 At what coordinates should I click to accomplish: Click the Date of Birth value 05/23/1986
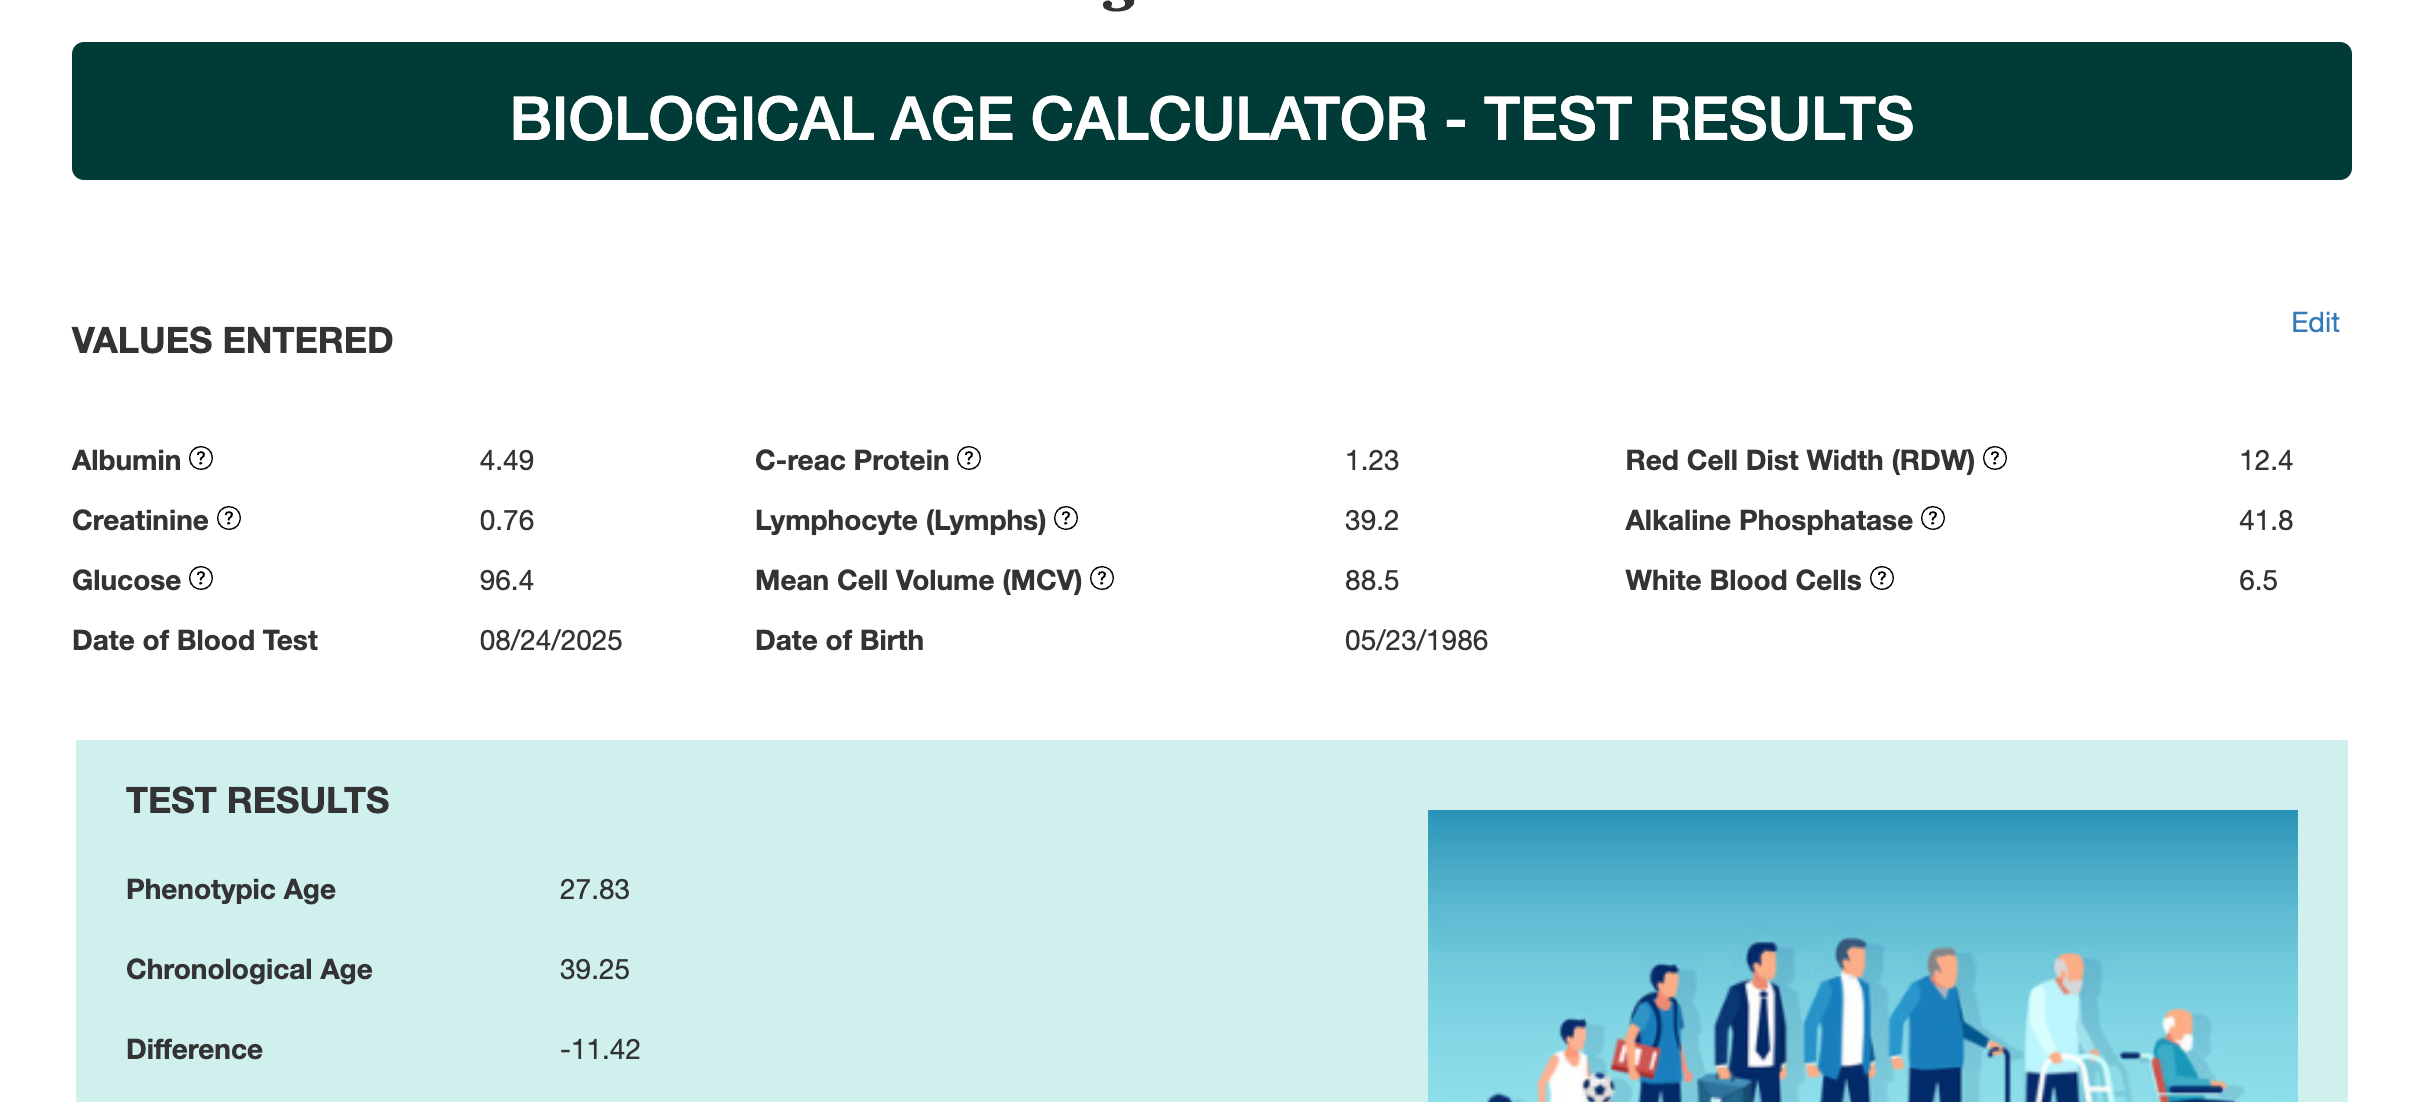[1415, 640]
